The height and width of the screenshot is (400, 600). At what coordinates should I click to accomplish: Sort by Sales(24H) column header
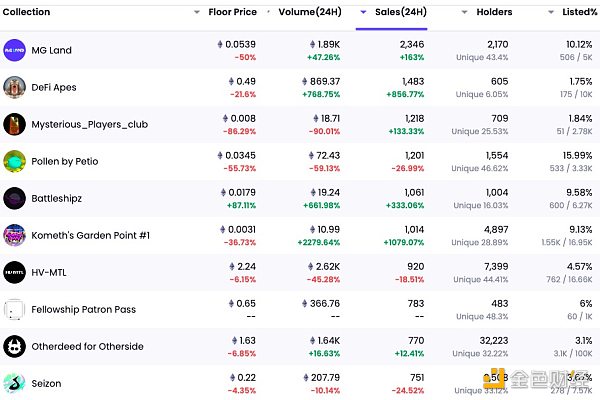click(398, 12)
